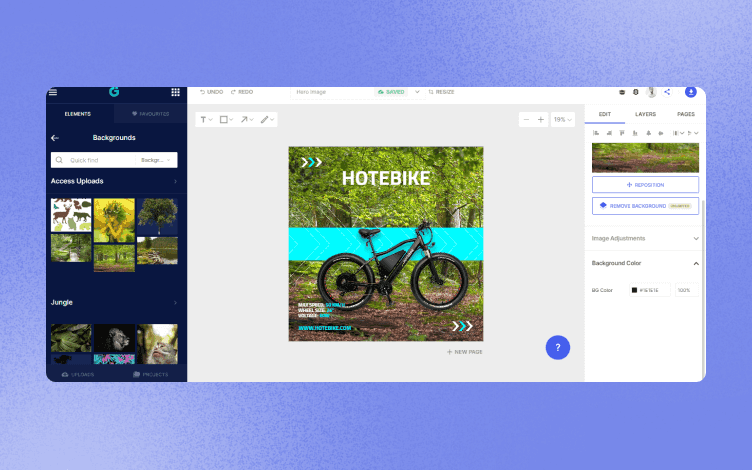
Task: Open pencil tool options chevron
Action: tap(272, 119)
